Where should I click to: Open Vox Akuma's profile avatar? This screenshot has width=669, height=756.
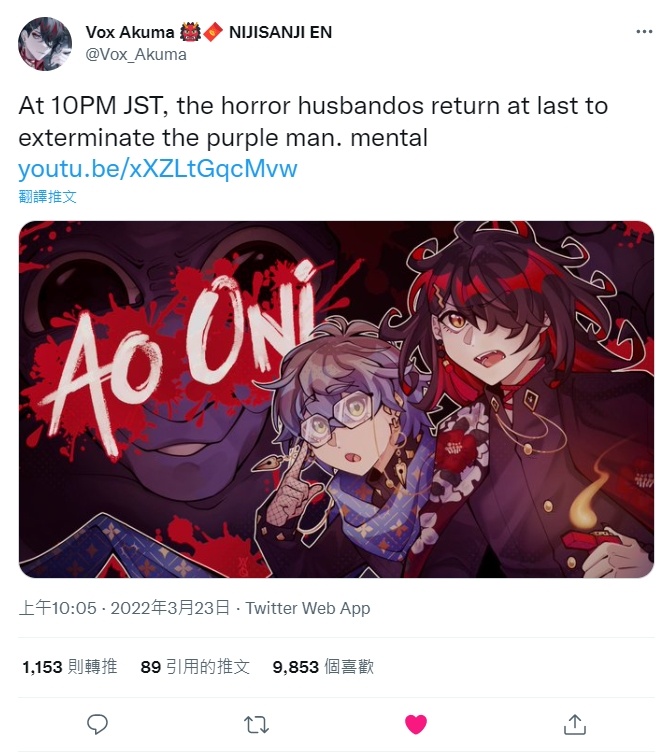45,44
